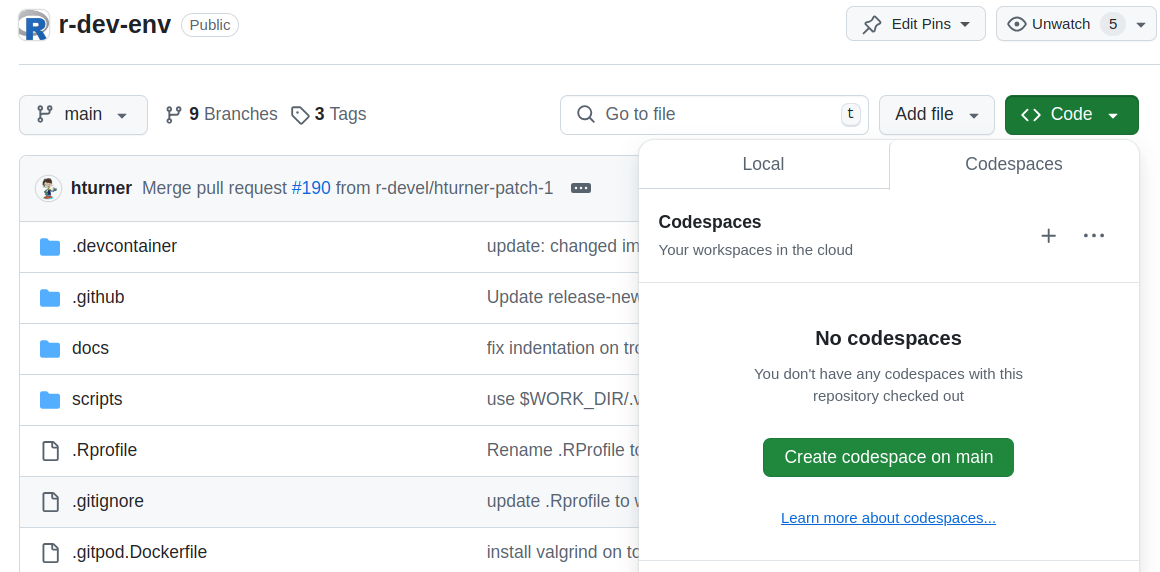
Task: Expand commit message ellipsis button
Action: pos(581,188)
